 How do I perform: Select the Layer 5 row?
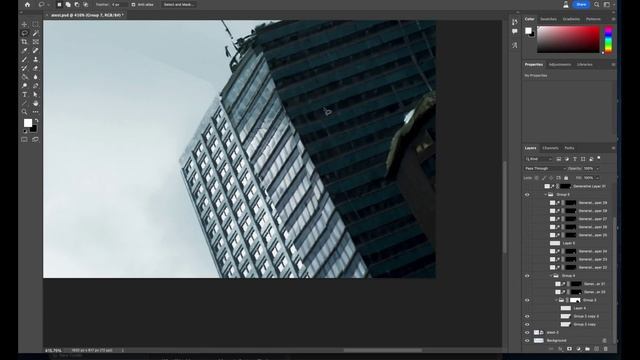click(x=569, y=243)
